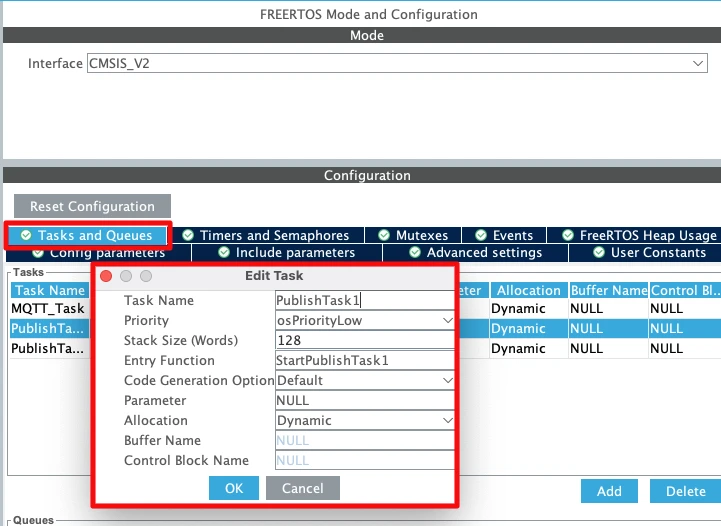The height and width of the screenshot is (526, 721).
Task: Switch to Include parameters tab
Action: click(x=286, y=253)
